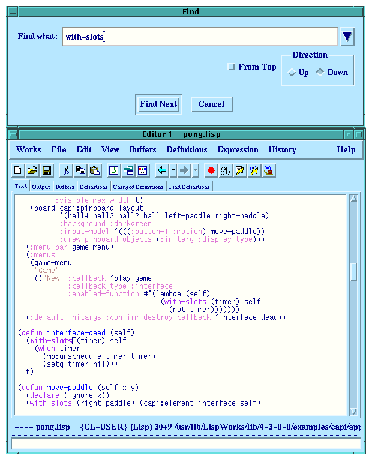Open the dropdown after the forward arrow

[x=196, y=170]
